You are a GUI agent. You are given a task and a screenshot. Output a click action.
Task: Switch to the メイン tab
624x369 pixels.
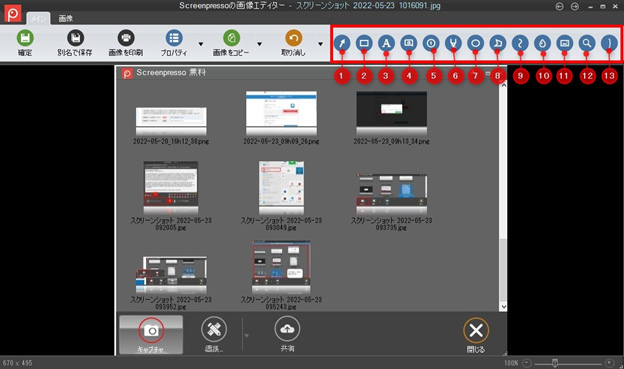click(39, 18)
